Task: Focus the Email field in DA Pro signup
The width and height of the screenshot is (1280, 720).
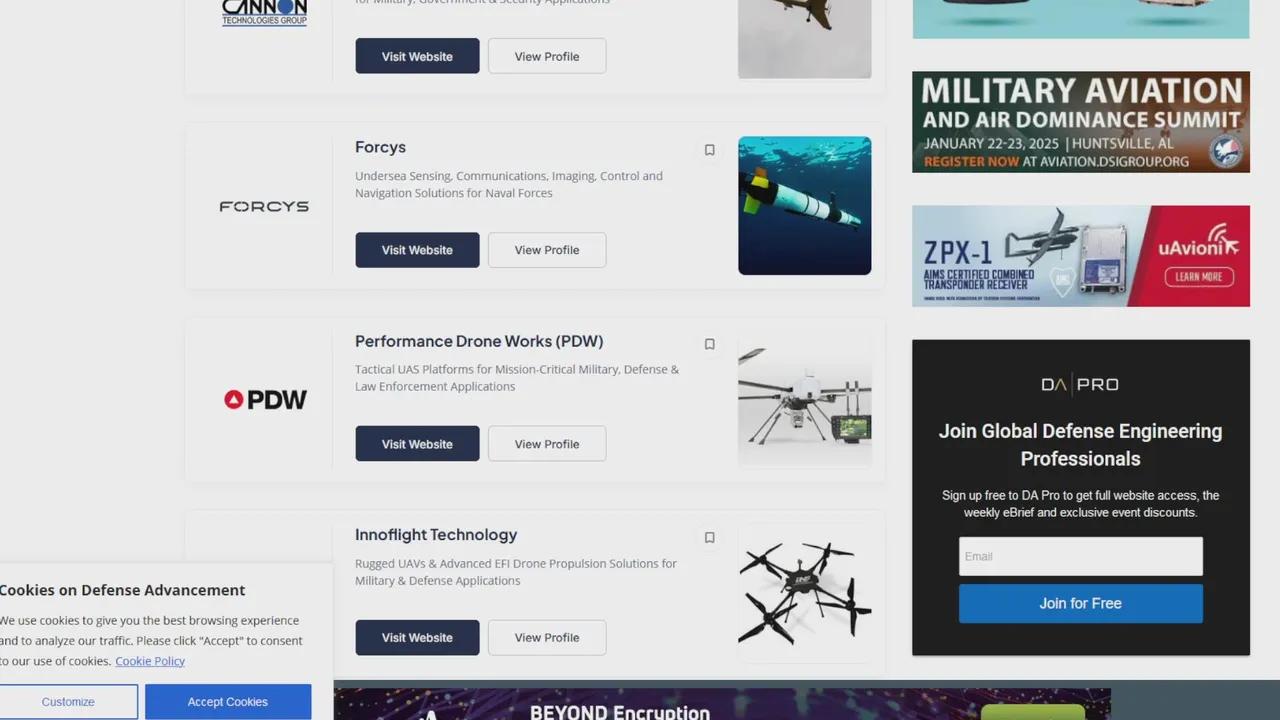Action: [1081, 556]
